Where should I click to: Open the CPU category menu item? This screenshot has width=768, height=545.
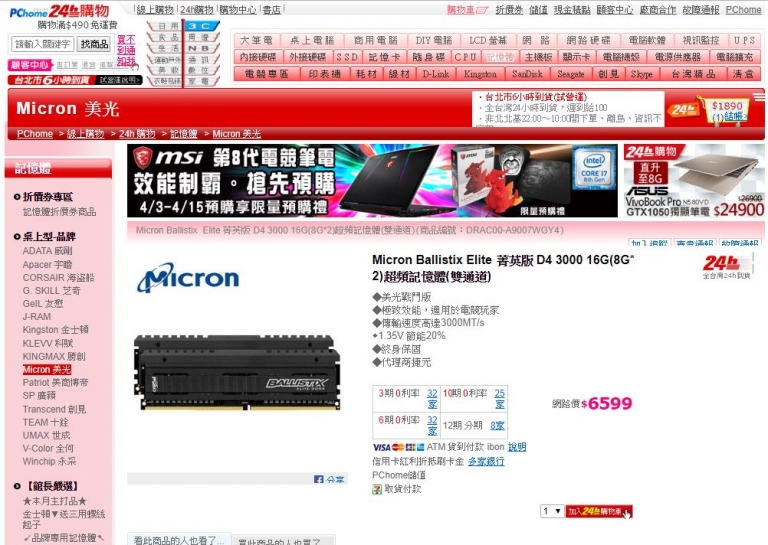[x=465, y=57]
